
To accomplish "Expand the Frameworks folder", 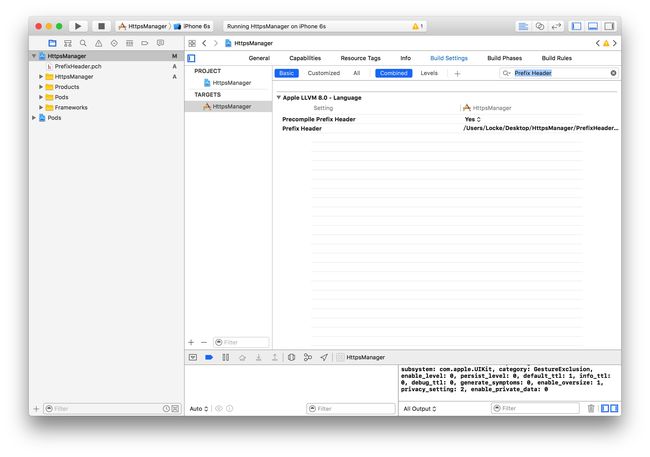I will point(41,107).
